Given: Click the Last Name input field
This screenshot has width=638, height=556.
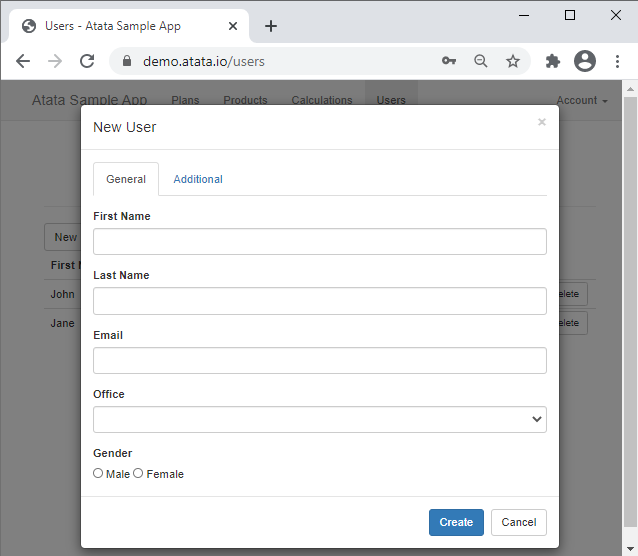Looking at the screenshot, I should click(x=320, y=301).
